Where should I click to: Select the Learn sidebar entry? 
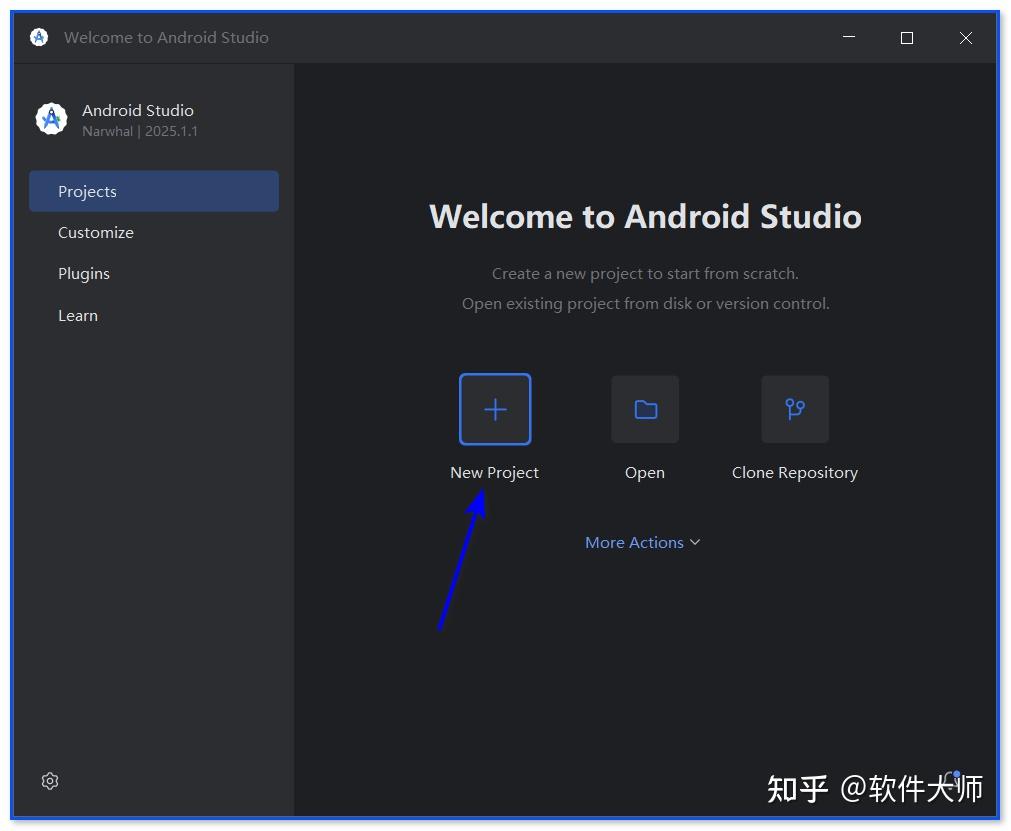point(78,315)
